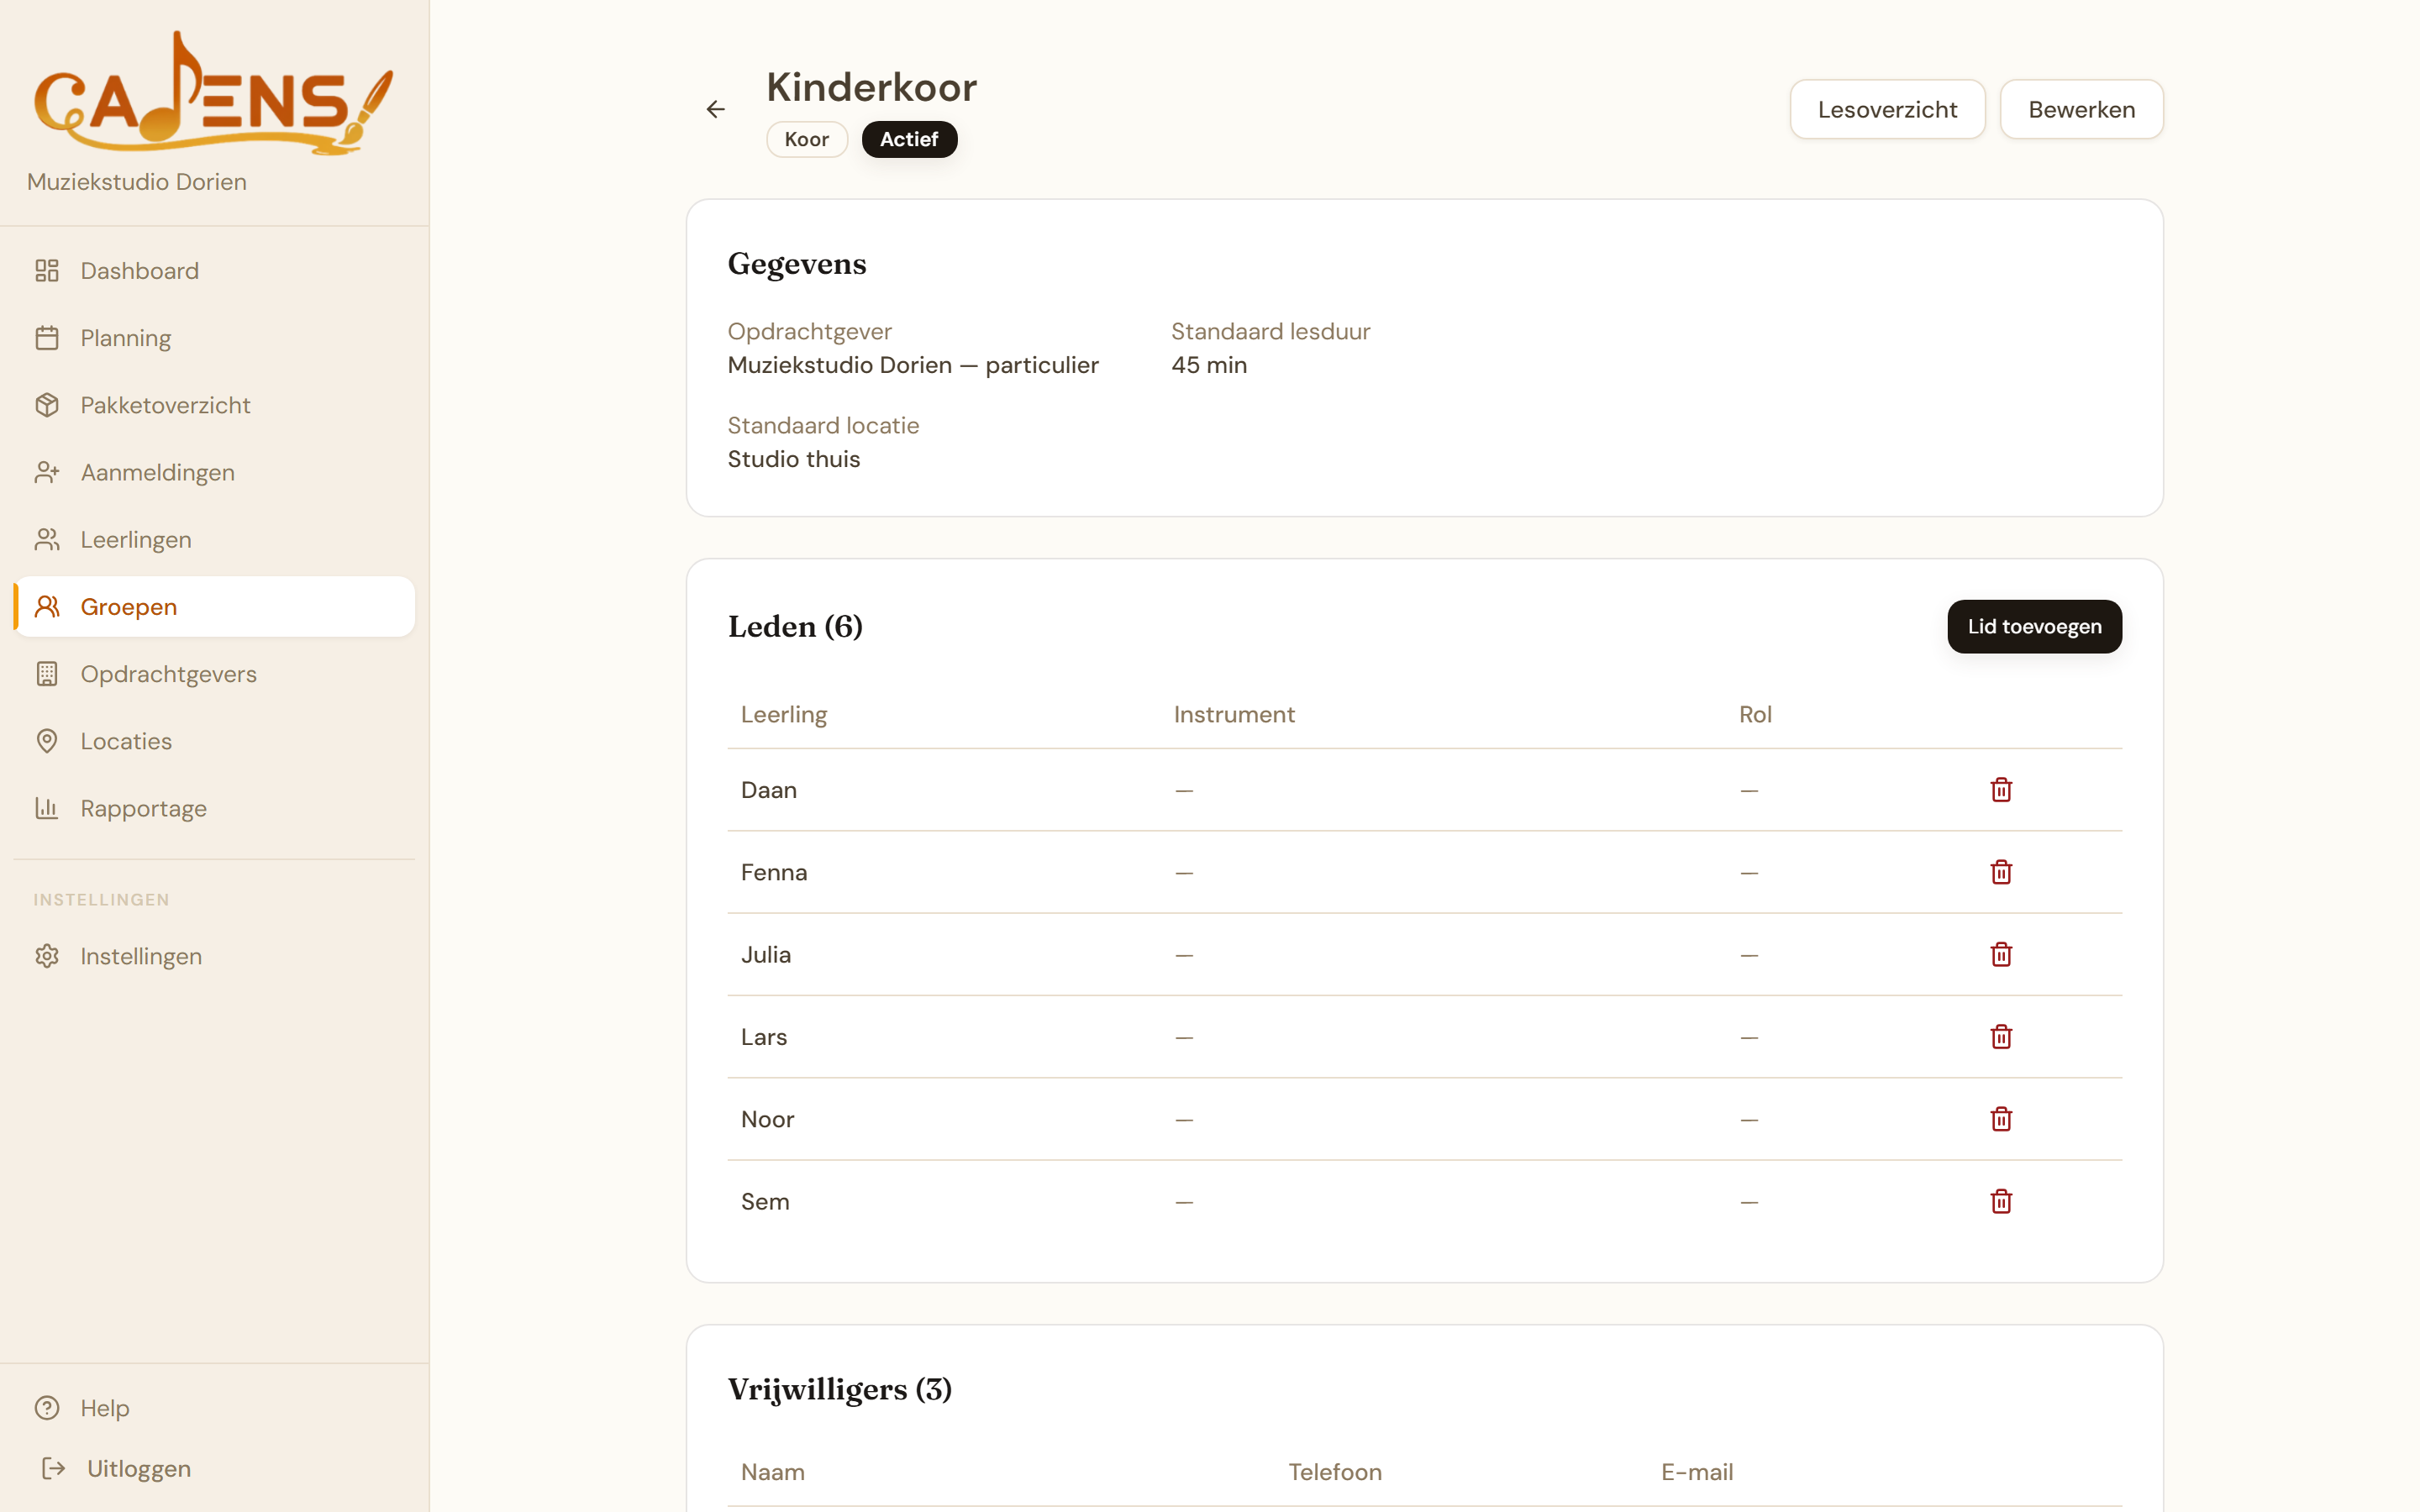This screenshot has height=1512, width=2420.
Task: Remove Fenna using the trash icon
Action: (x=2001, y=872)
